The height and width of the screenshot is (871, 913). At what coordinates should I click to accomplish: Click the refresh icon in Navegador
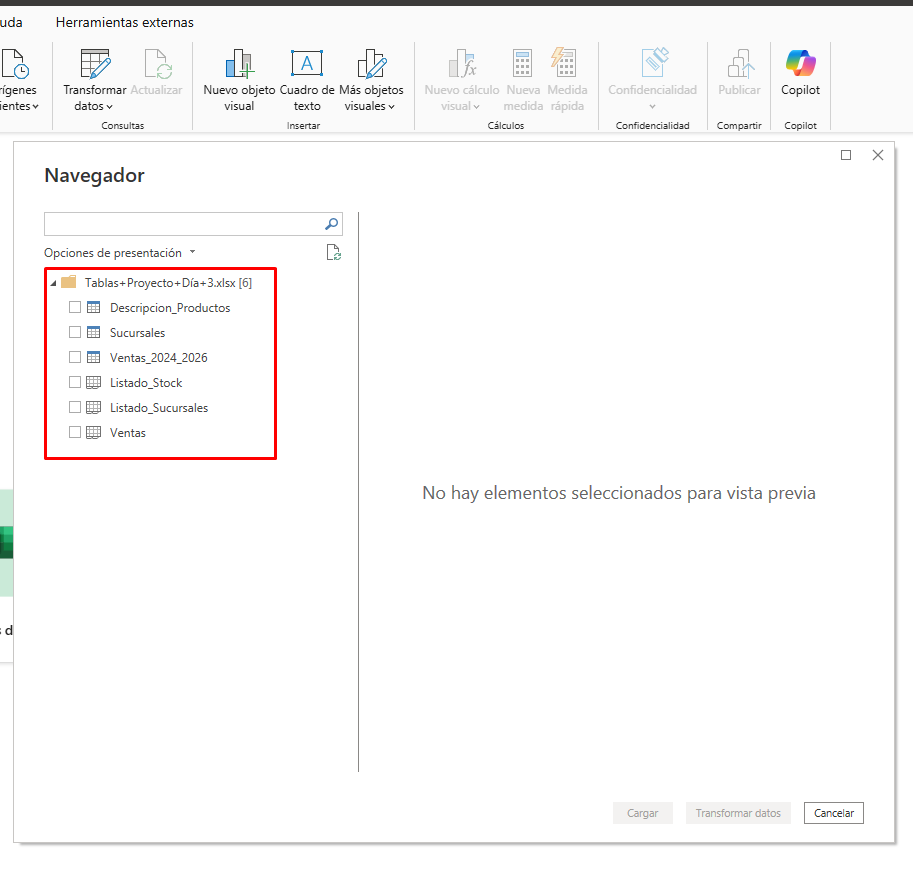tap(334, 253)
